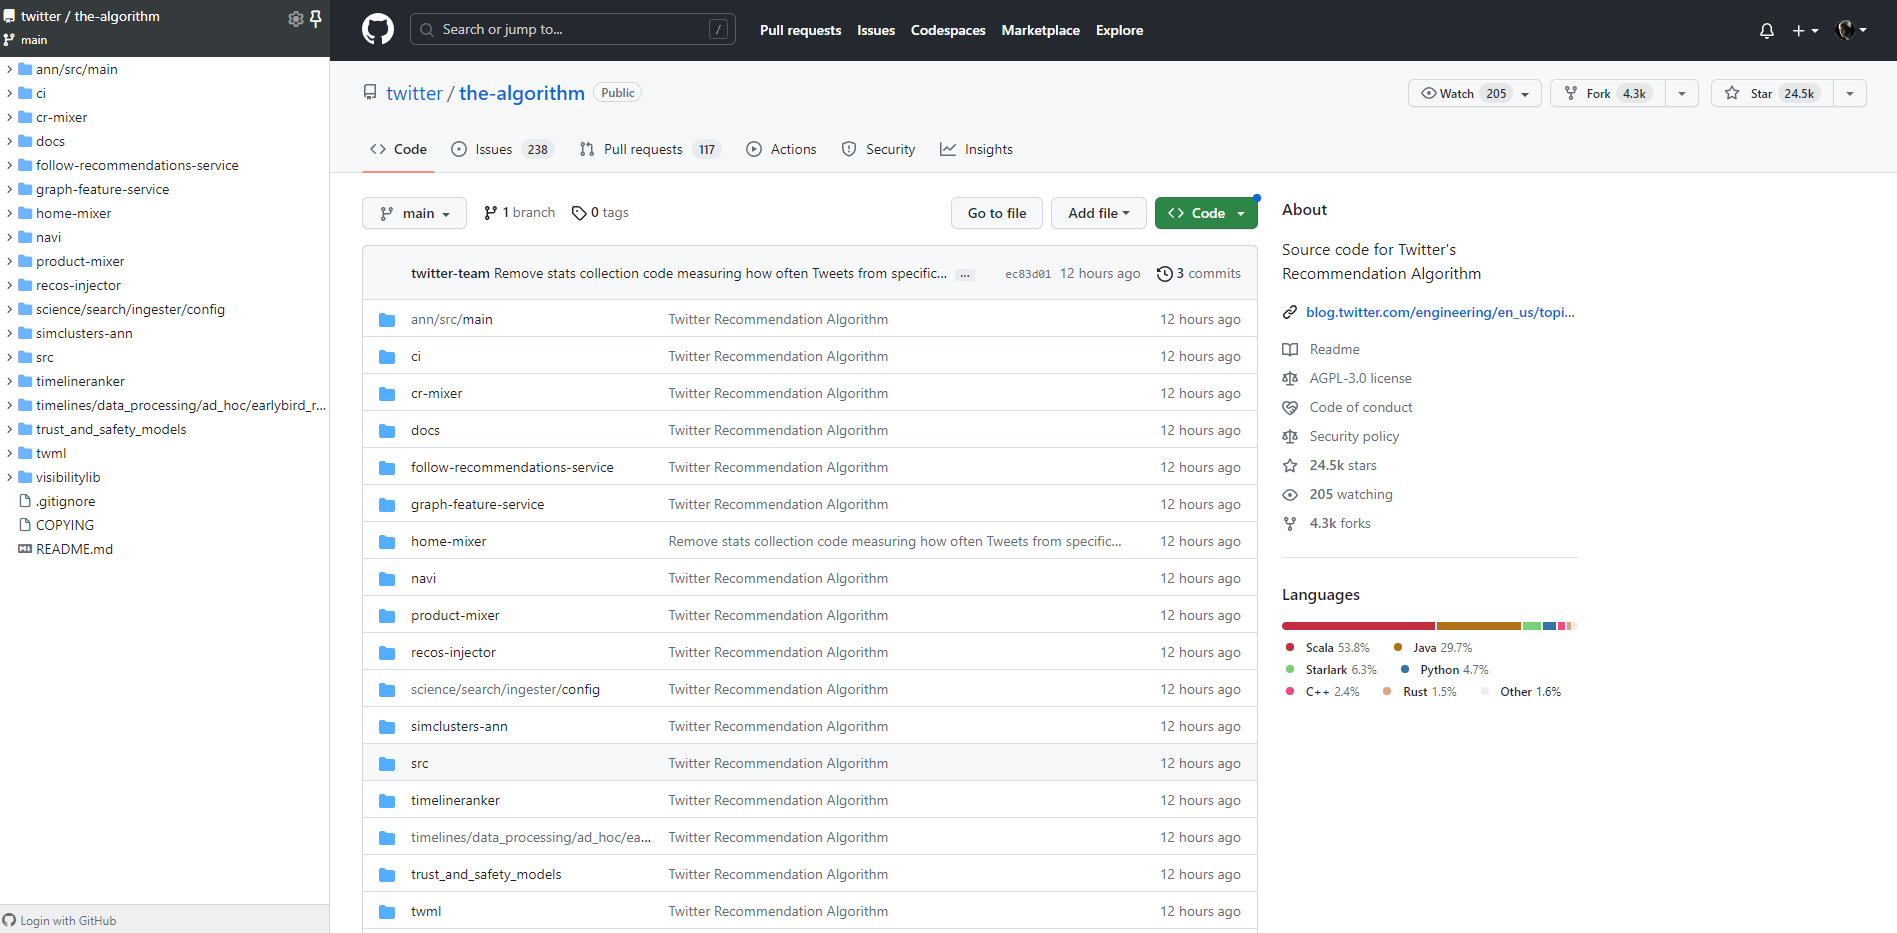Viewport: 1897px width, 933px height.
Task: Switch to the Pull requests repository tab
Action: coord(650,149)
